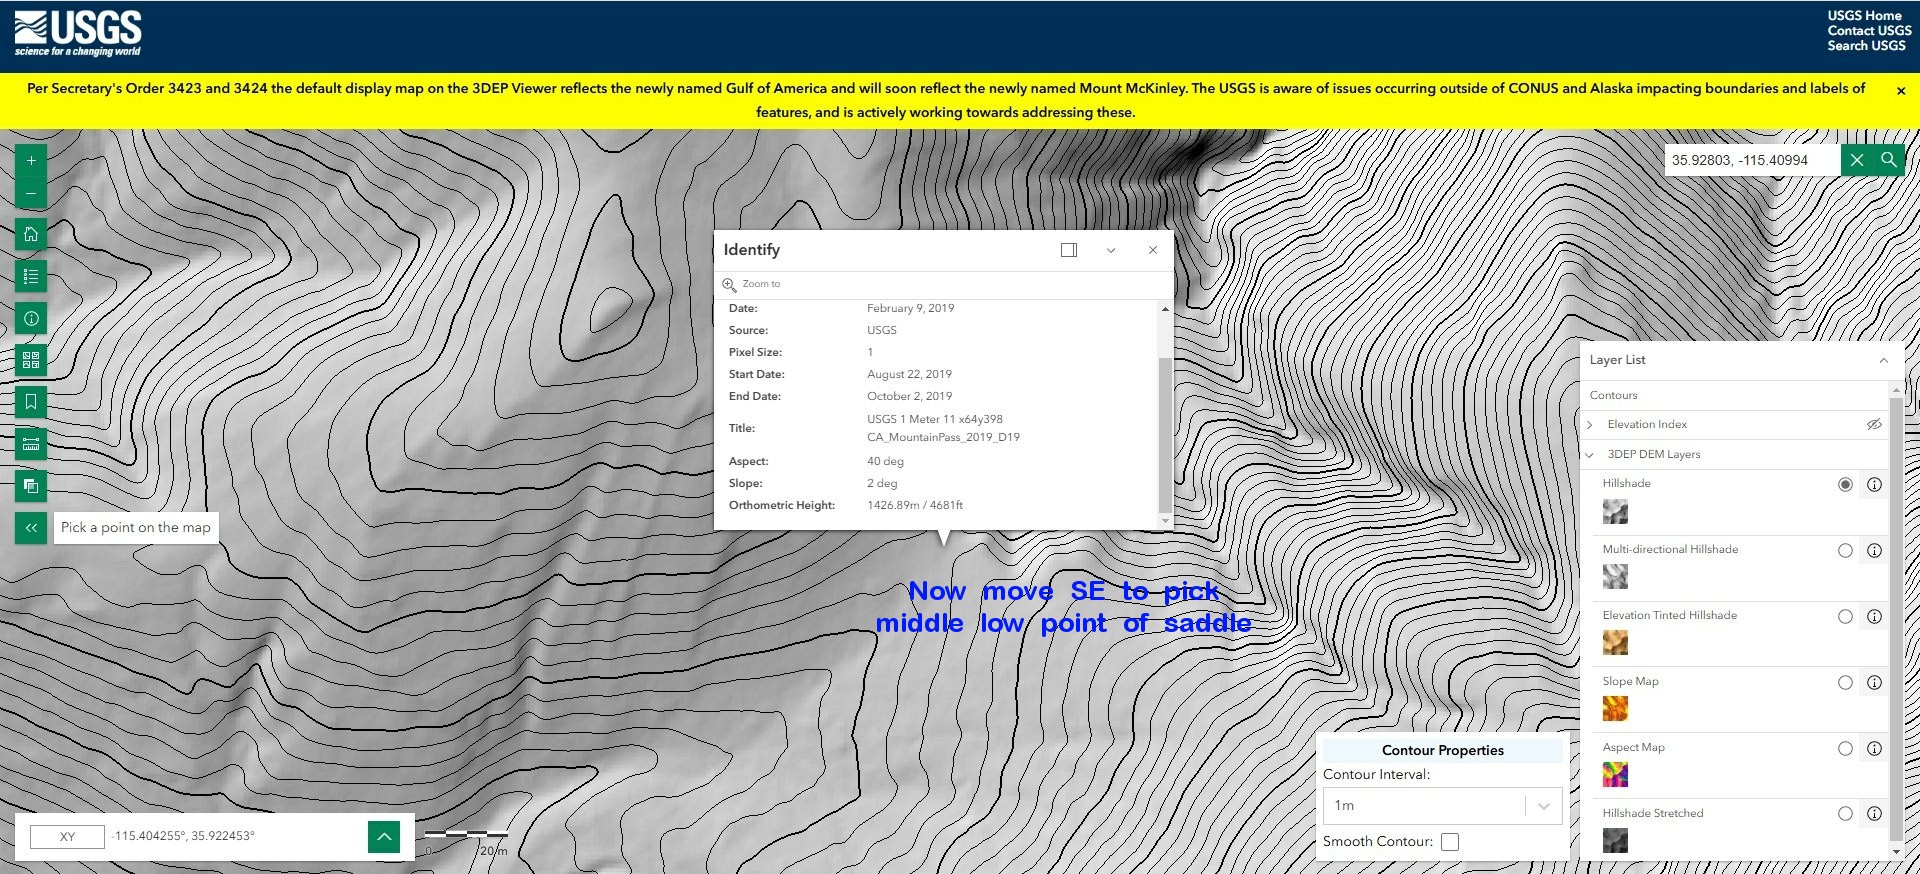Viewport: 1920px width, 874px height.
Task: Select the Hillshade radio button
Action: click(x=1846, y=485)
